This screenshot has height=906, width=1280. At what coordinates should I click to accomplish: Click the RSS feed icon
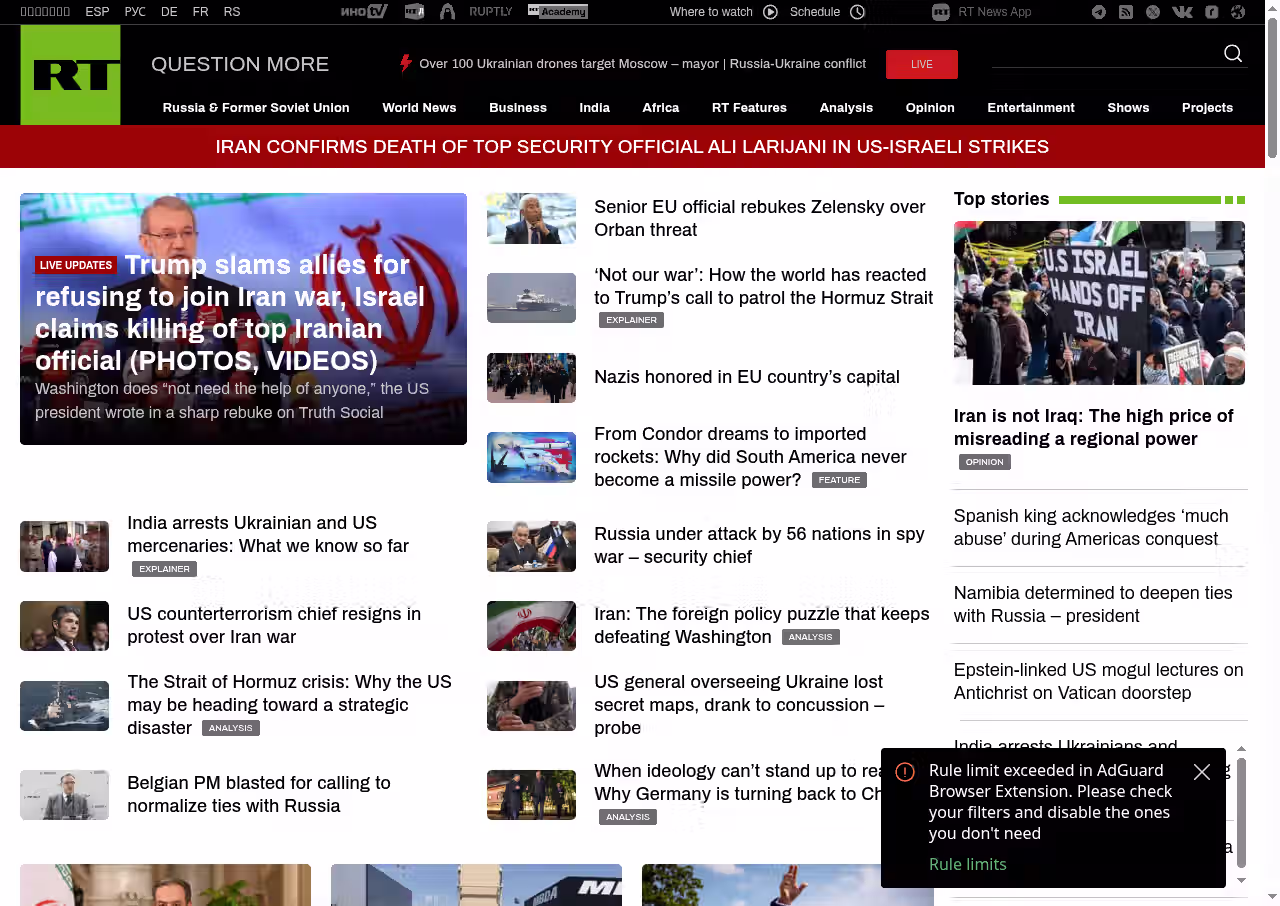(1126, 12)
